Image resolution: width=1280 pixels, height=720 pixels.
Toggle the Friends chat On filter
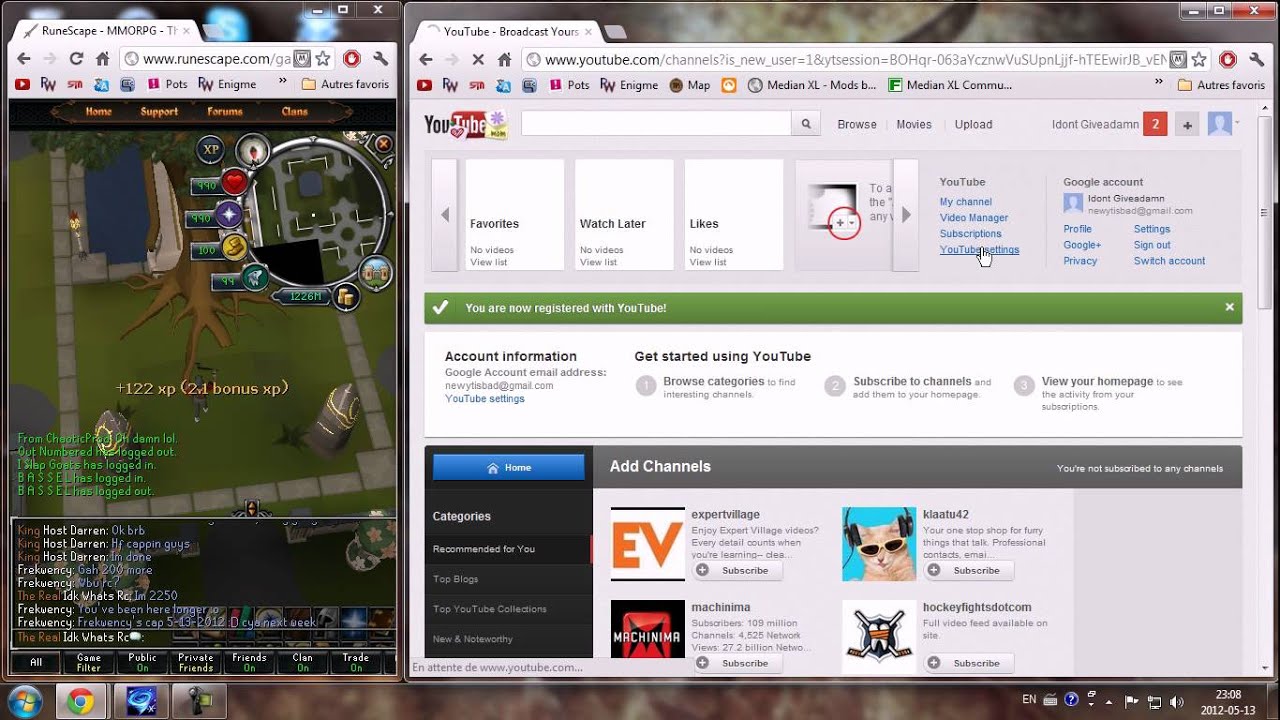click(249, 662)
